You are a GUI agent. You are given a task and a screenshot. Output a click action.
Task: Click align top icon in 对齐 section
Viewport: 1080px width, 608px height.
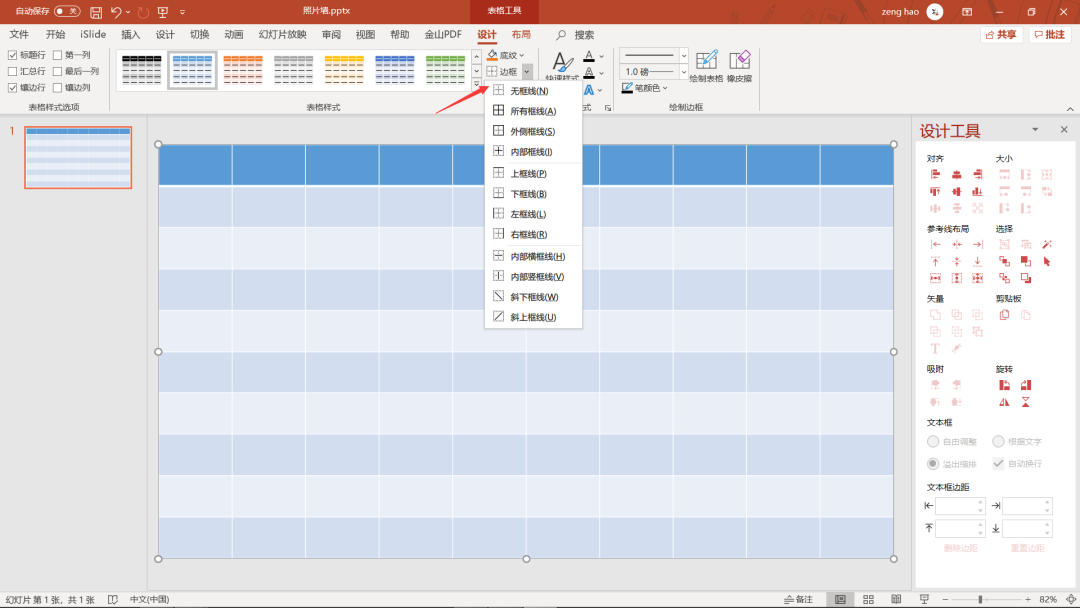[x=935, y=191]
